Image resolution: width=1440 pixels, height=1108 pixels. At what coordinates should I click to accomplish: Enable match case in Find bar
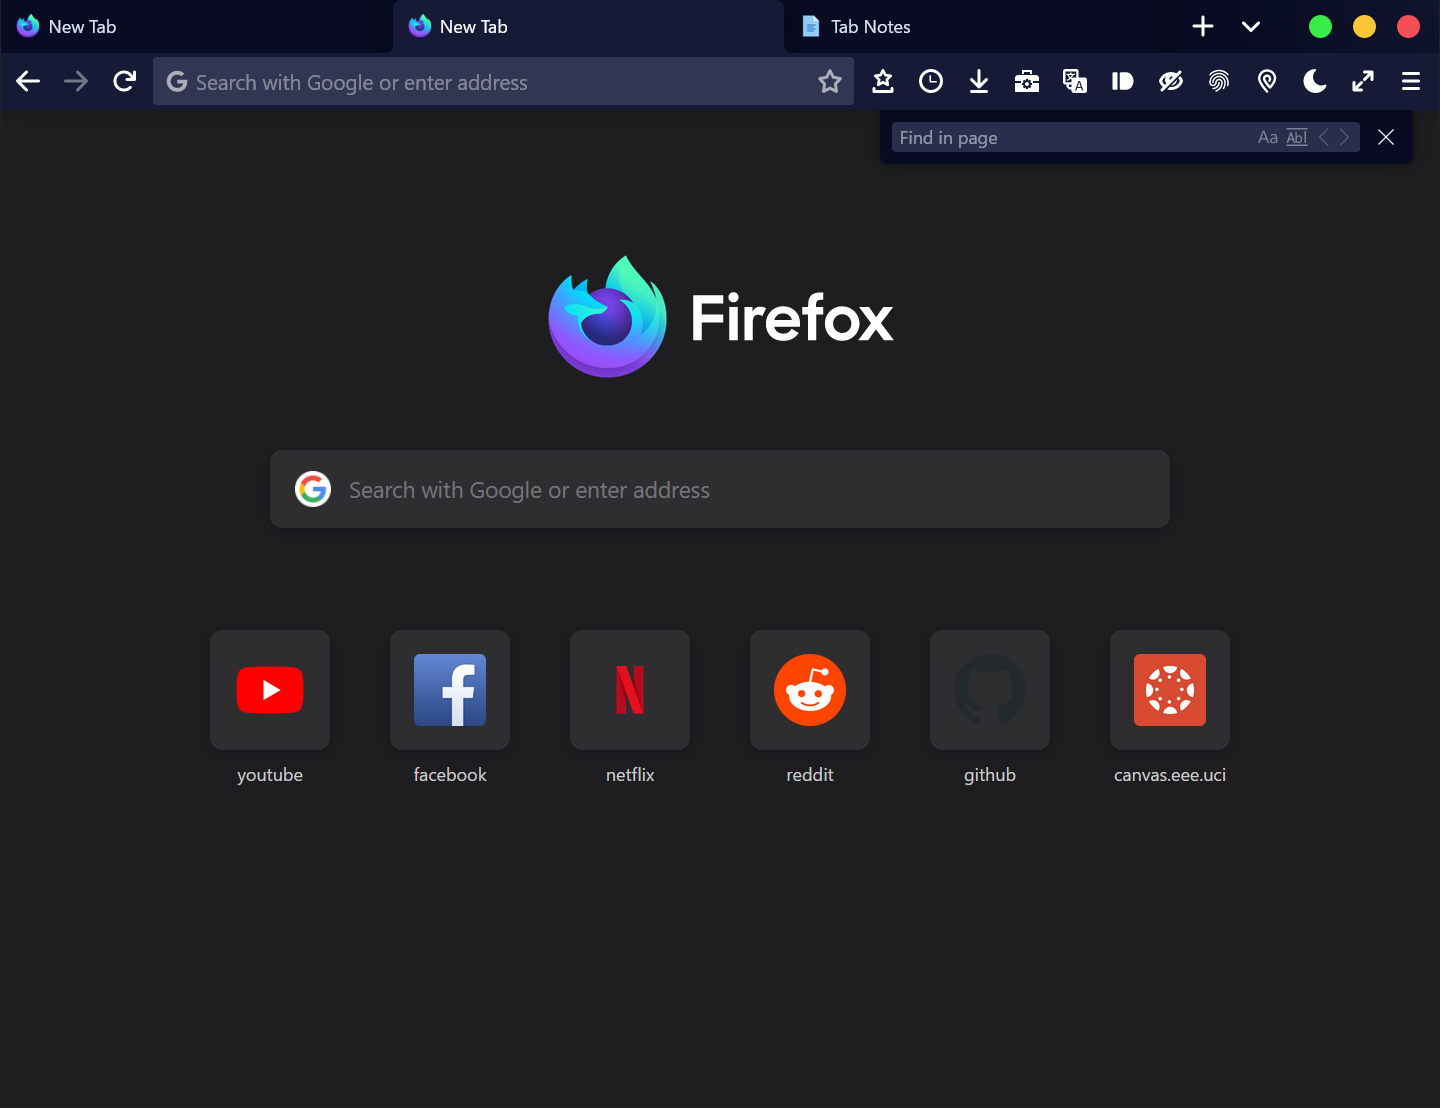(x=1267, y=137)
